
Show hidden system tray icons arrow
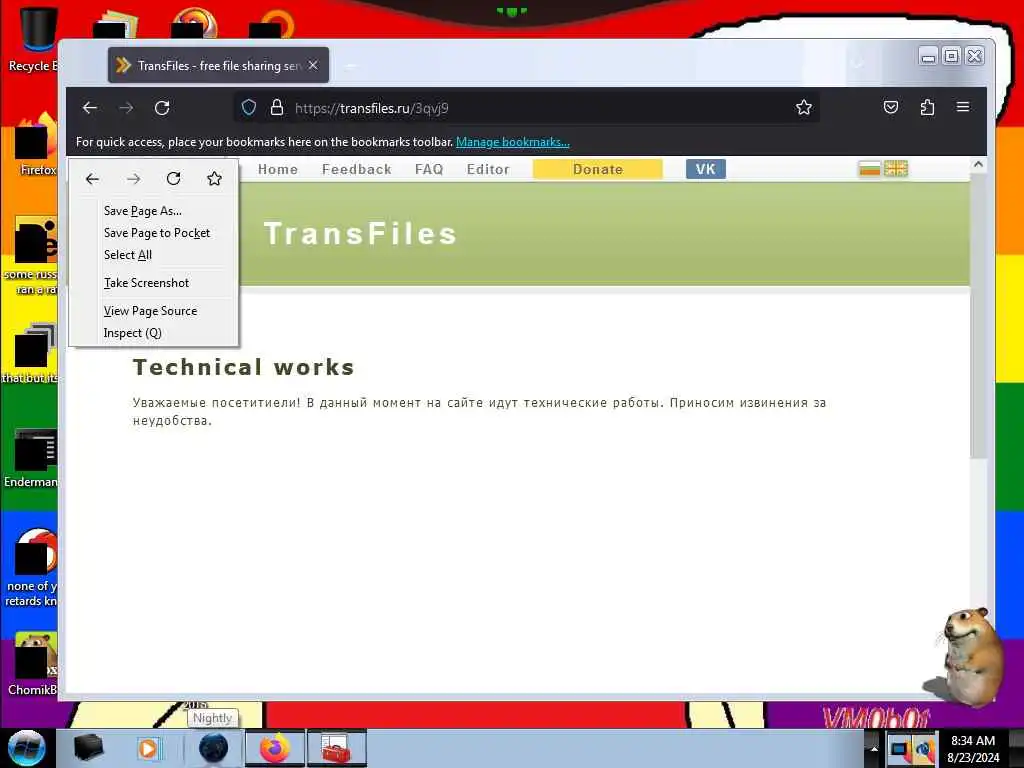(x=874, y=749)
